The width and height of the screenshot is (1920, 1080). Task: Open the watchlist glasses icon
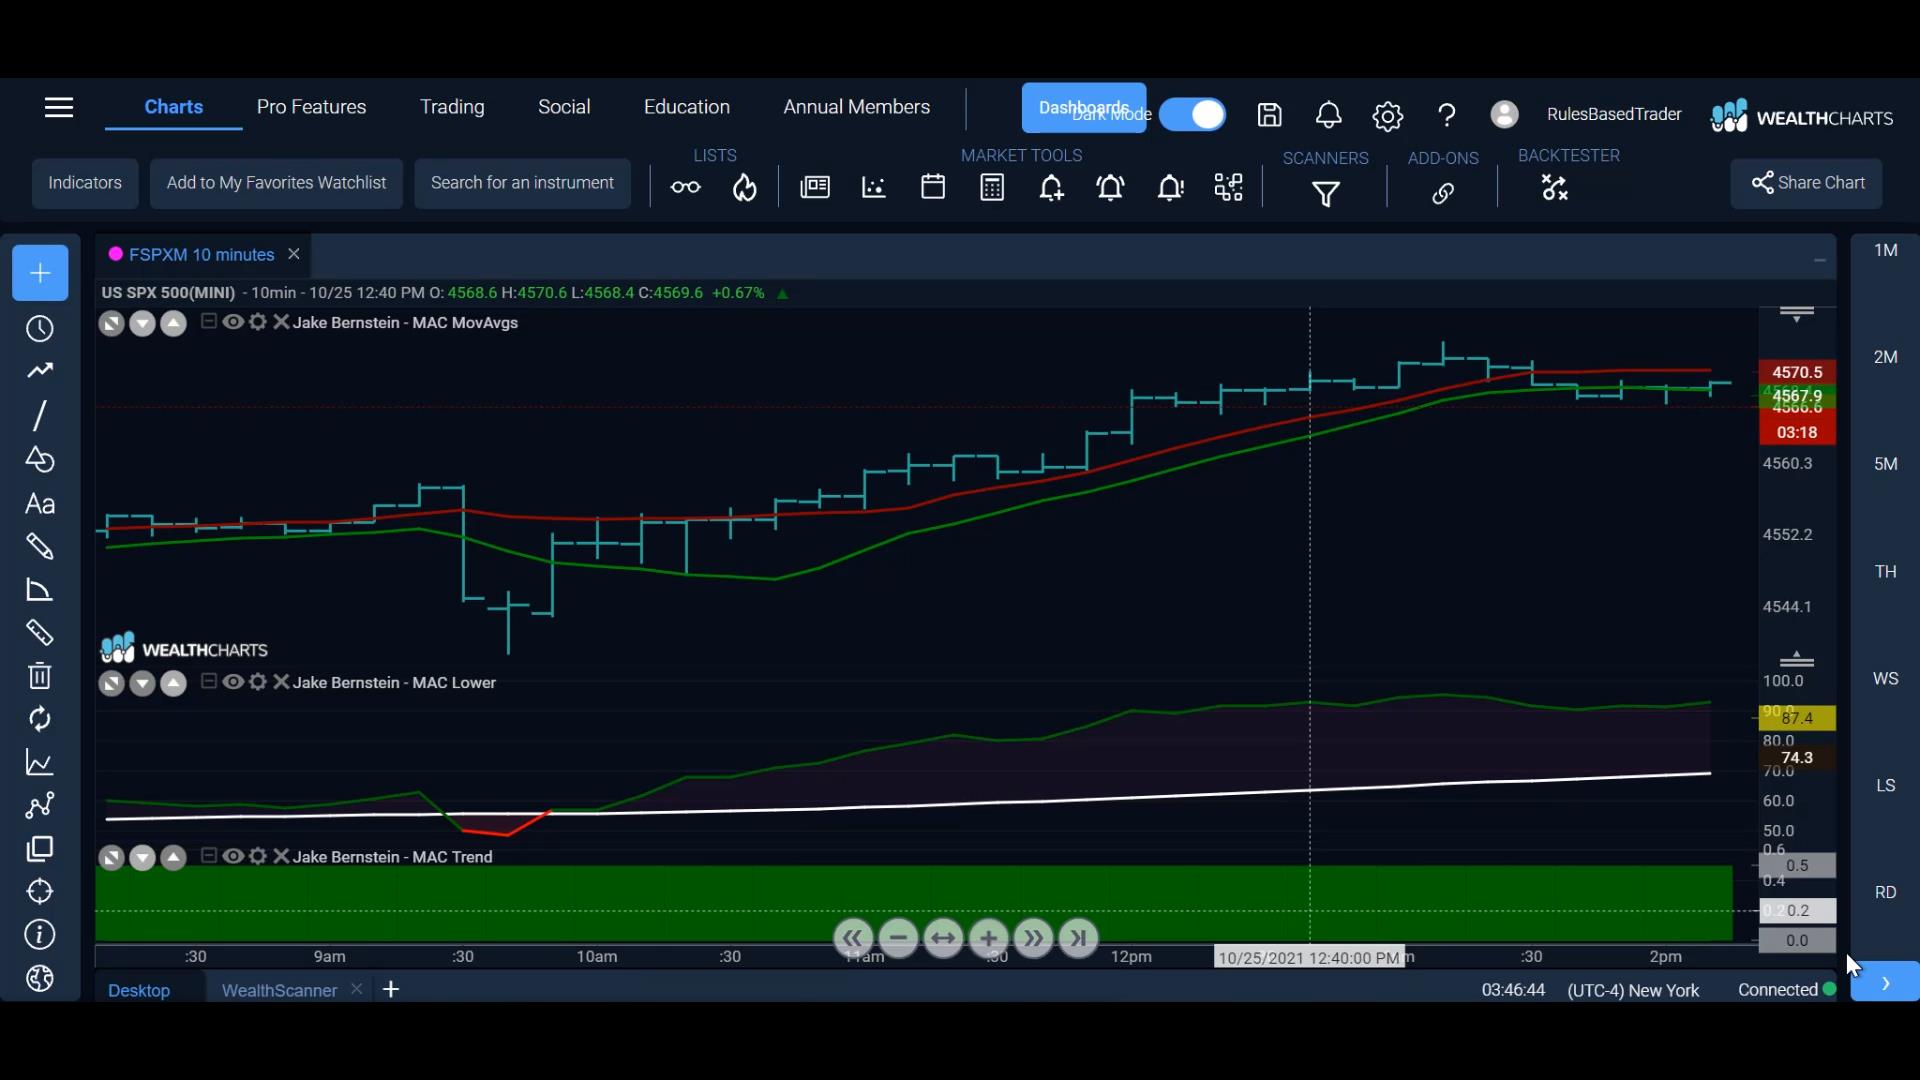point(685,187)
